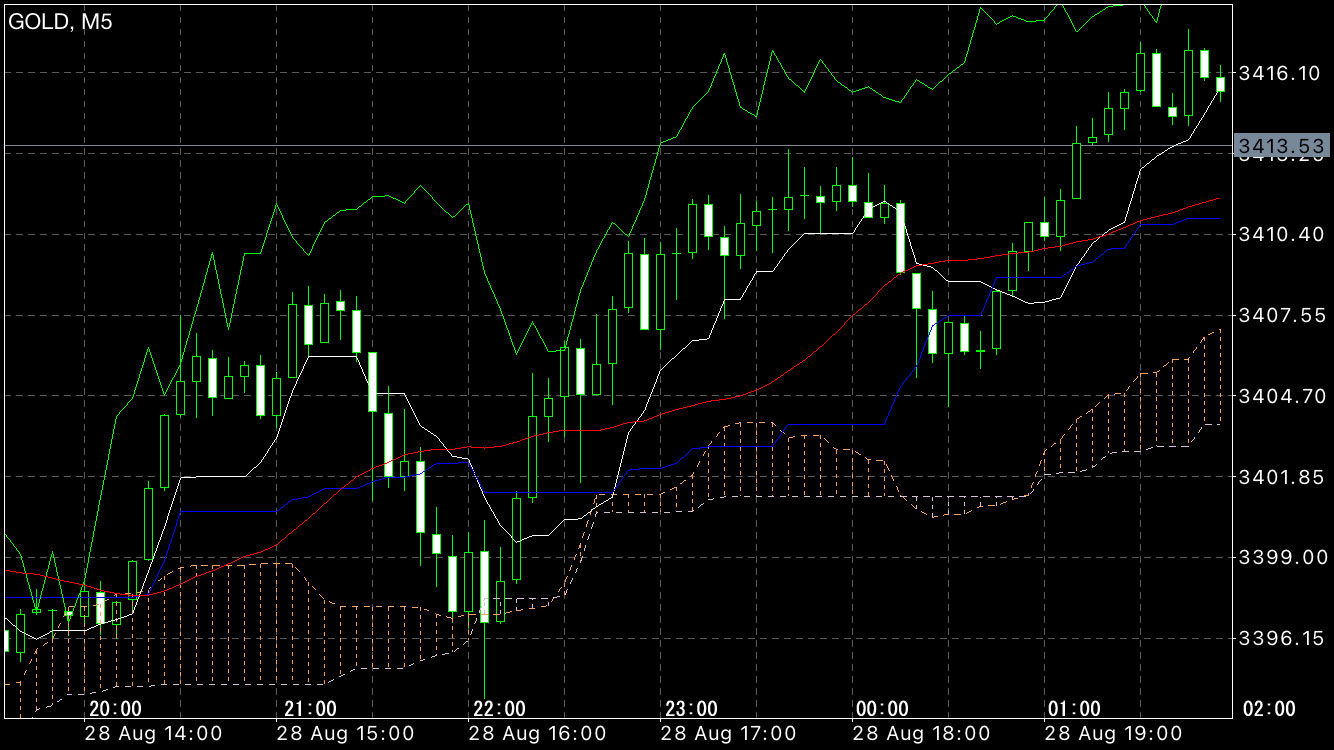1334x750 pixels.
Task: Select the 28 Aug 14:00 date label
Action: (155, 734)
